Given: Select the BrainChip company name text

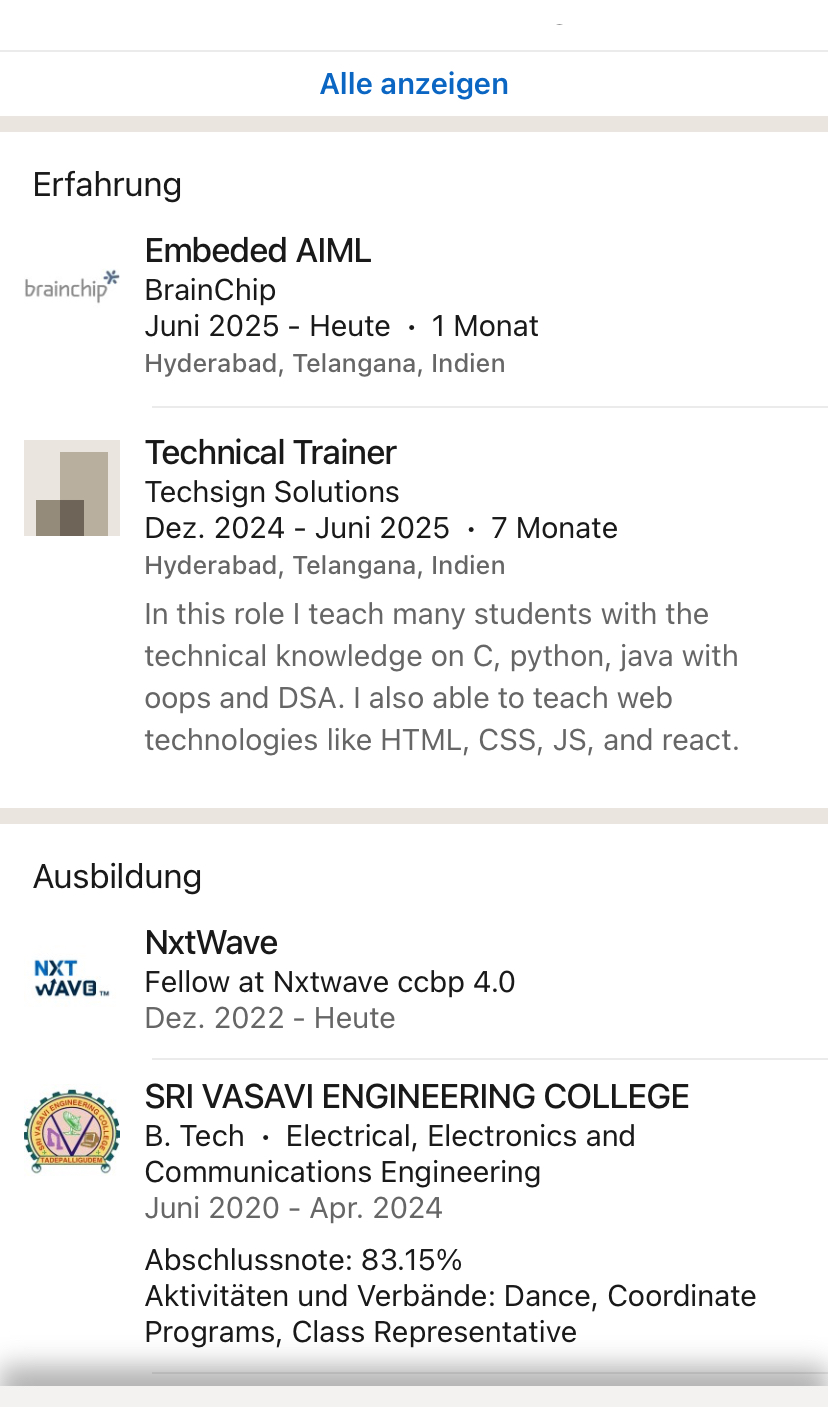Looking at the screenshot, I should [210, 290].
